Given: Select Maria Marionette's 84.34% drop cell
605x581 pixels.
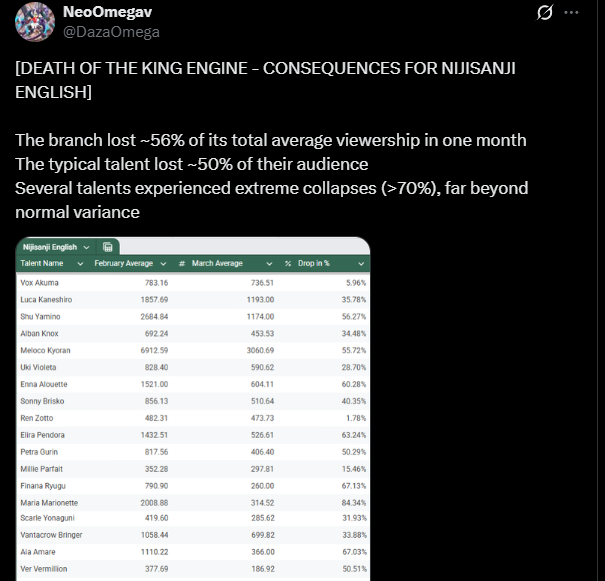Looking at the screenshot, I should pos(354,503).
